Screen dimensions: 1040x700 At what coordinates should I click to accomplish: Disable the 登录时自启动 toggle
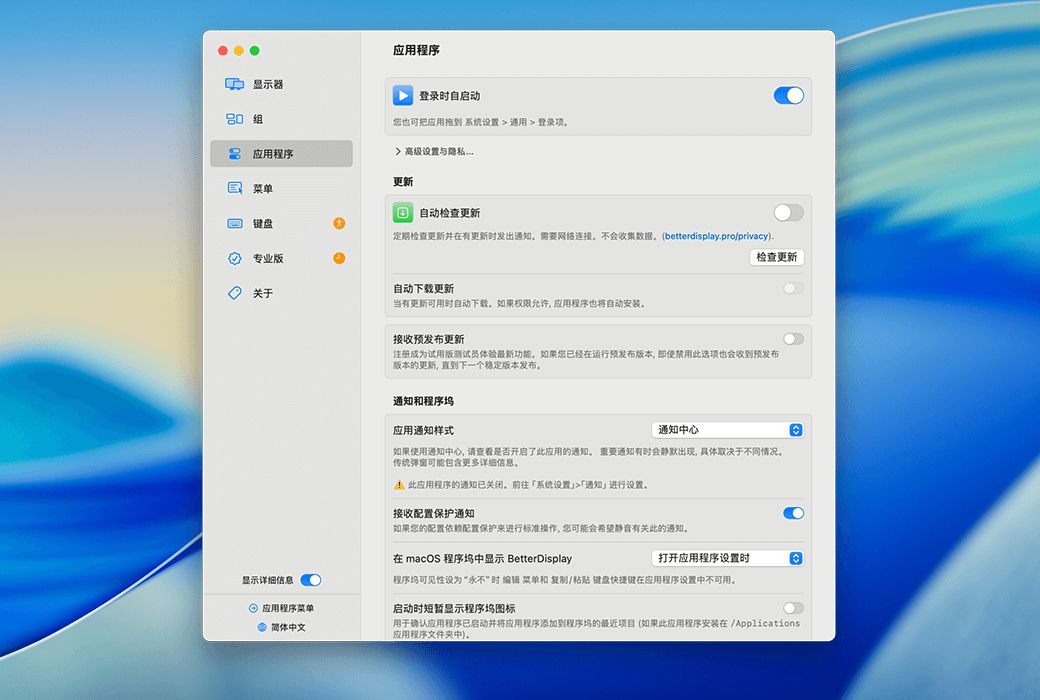[788, 96]
